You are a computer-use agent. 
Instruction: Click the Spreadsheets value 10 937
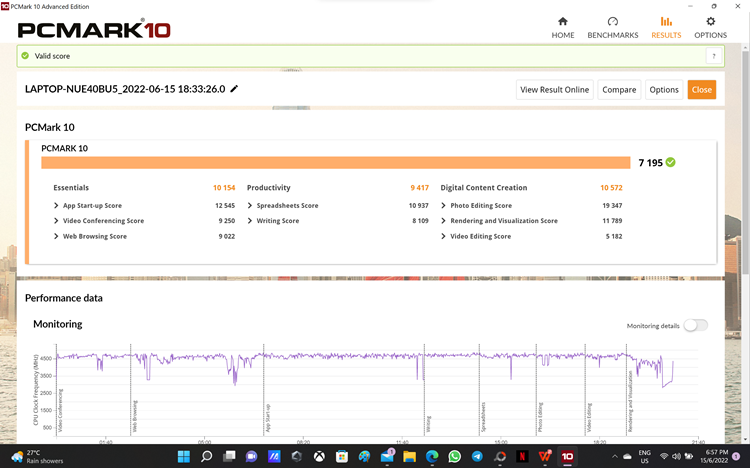[419, 205]
